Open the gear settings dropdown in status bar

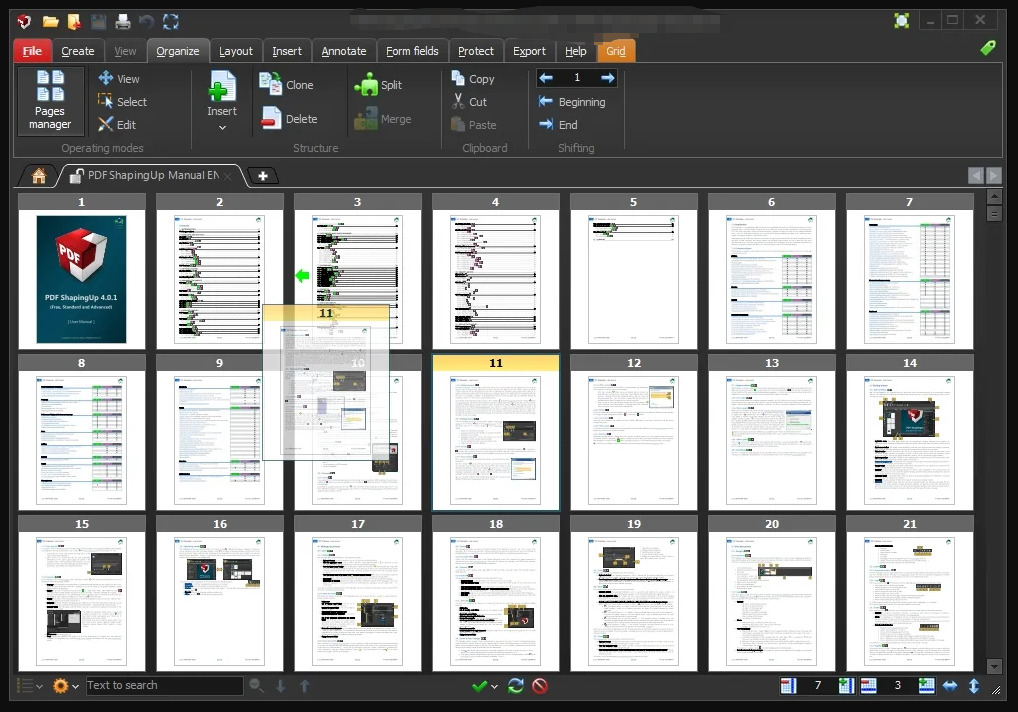click(66, 686)
